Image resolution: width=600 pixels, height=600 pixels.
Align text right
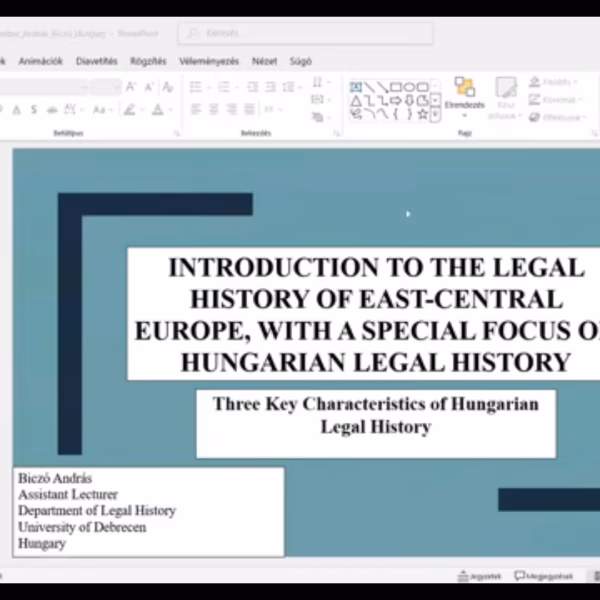click(x=232, y=110)
